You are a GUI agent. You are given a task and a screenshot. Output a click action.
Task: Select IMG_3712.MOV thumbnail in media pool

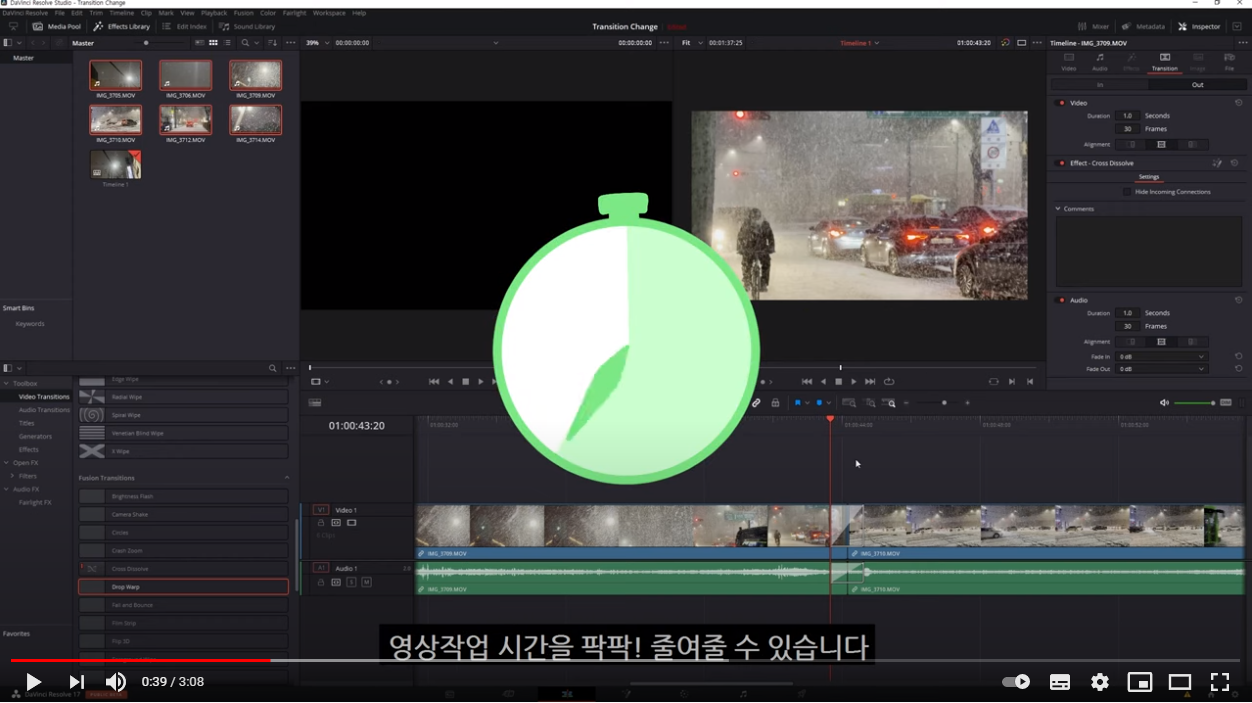coord(185,120)
